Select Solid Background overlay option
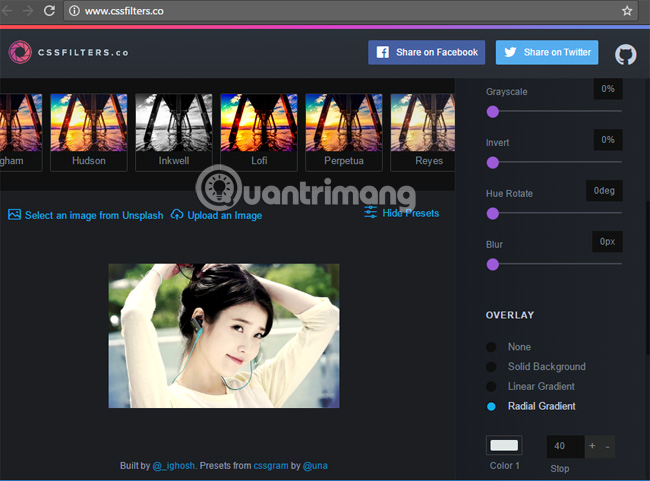 [491, 367]
